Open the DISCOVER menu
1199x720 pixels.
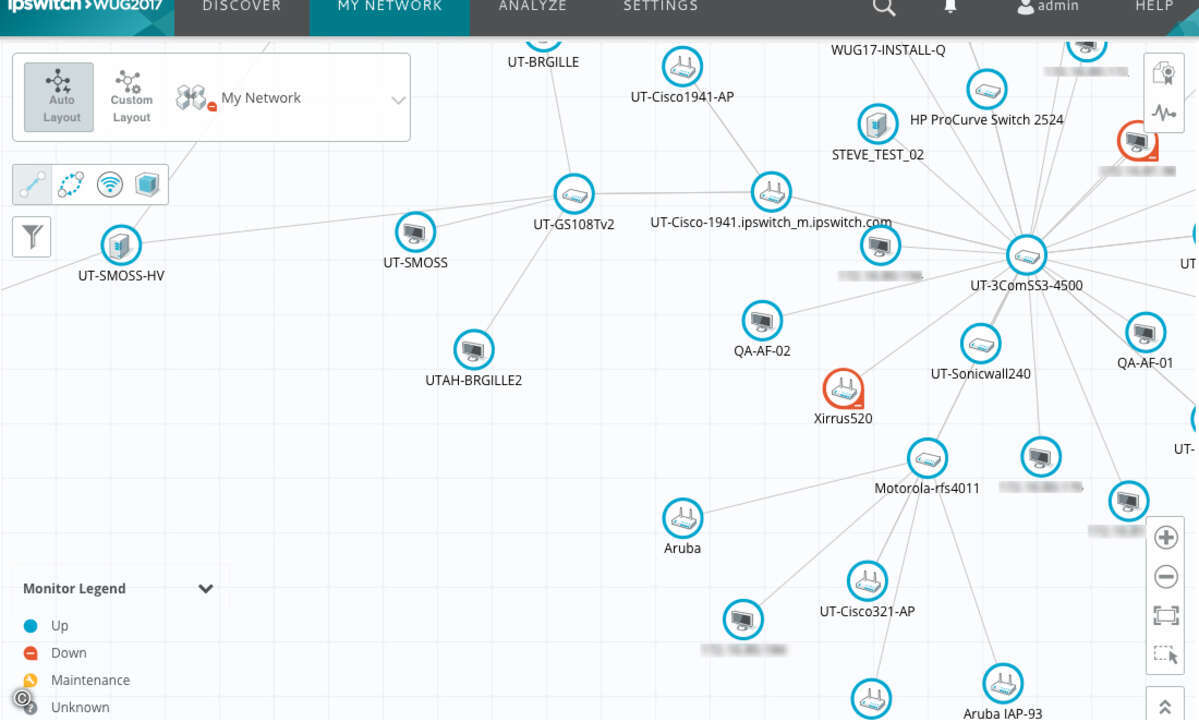[242, 7]
